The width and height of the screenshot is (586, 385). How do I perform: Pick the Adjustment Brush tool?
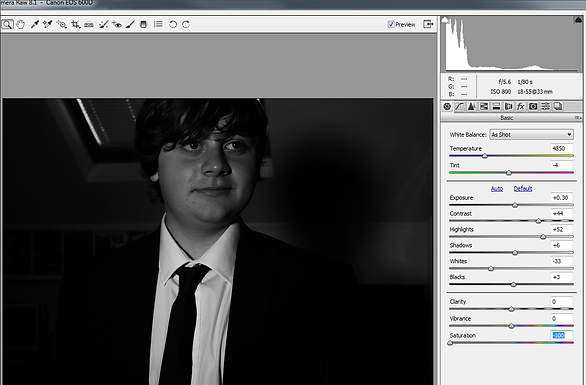(130, 24)
